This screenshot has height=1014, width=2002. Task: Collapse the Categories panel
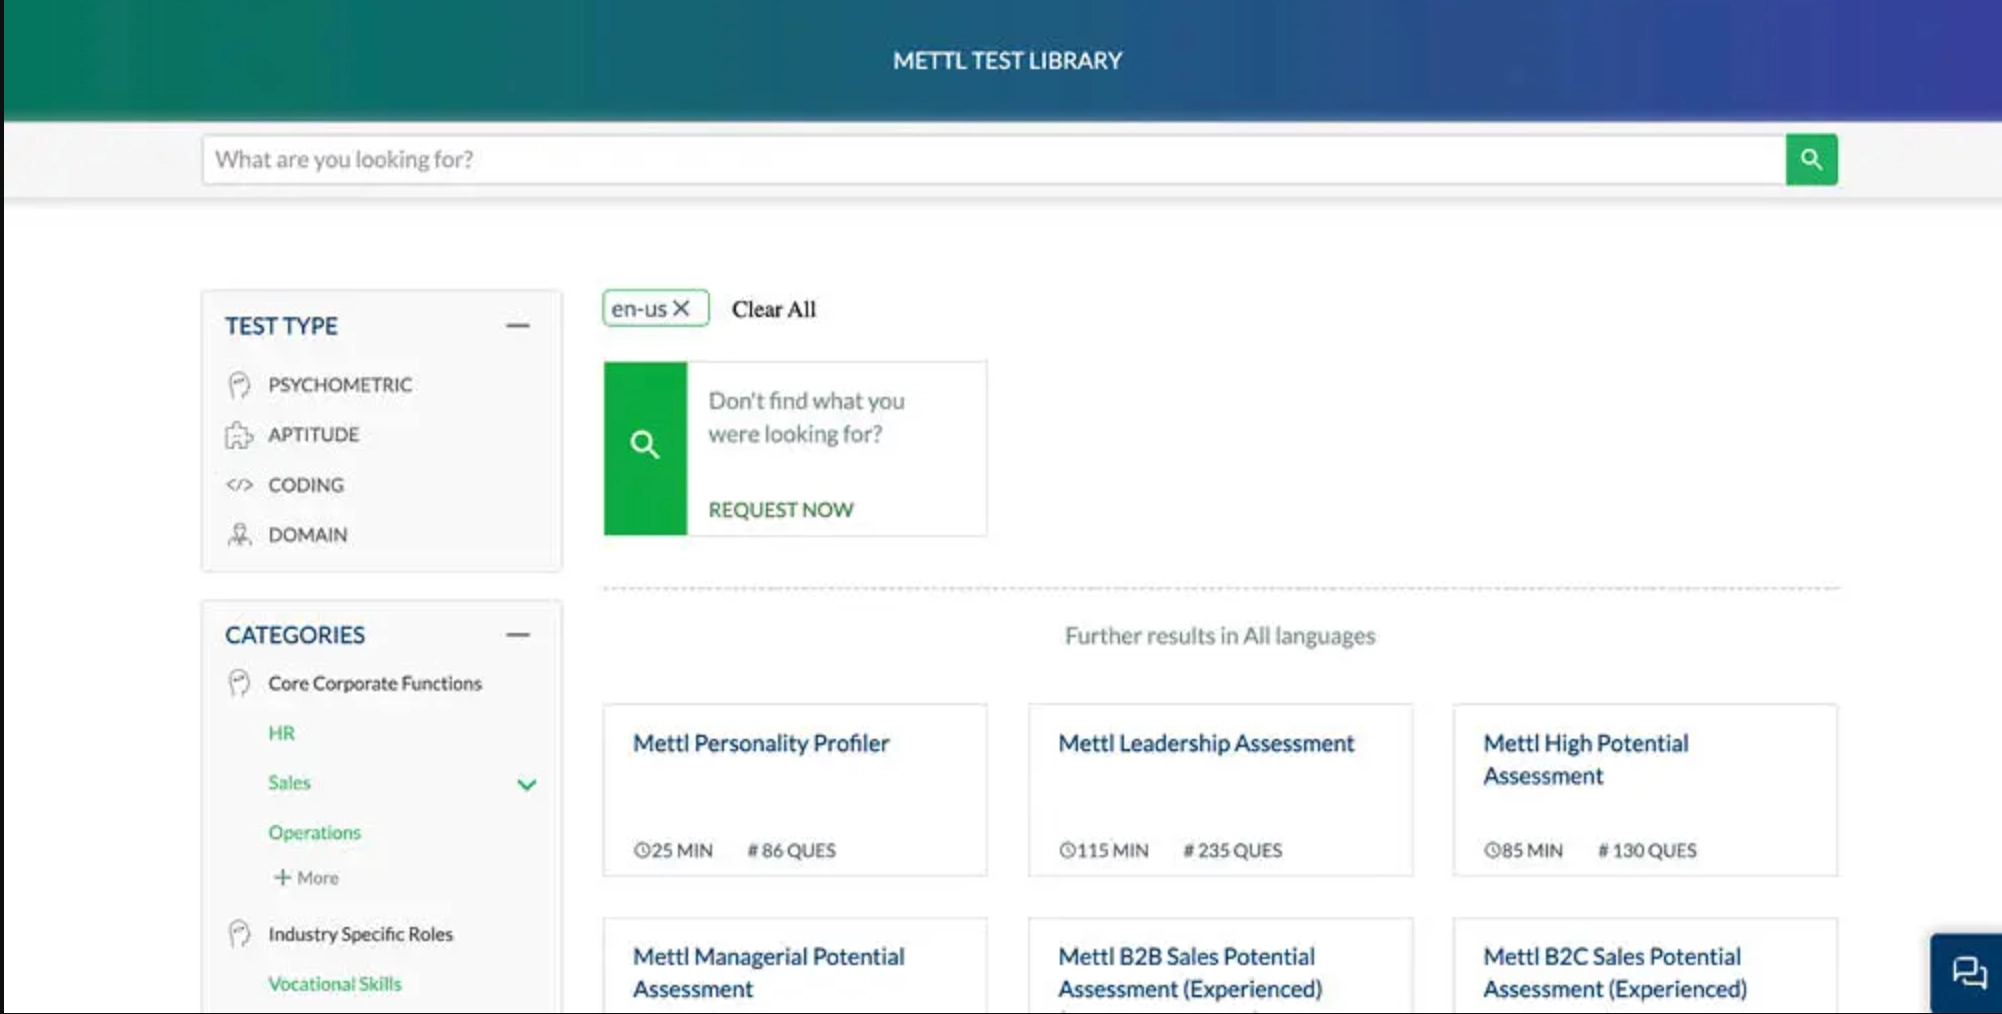point(518,635)
